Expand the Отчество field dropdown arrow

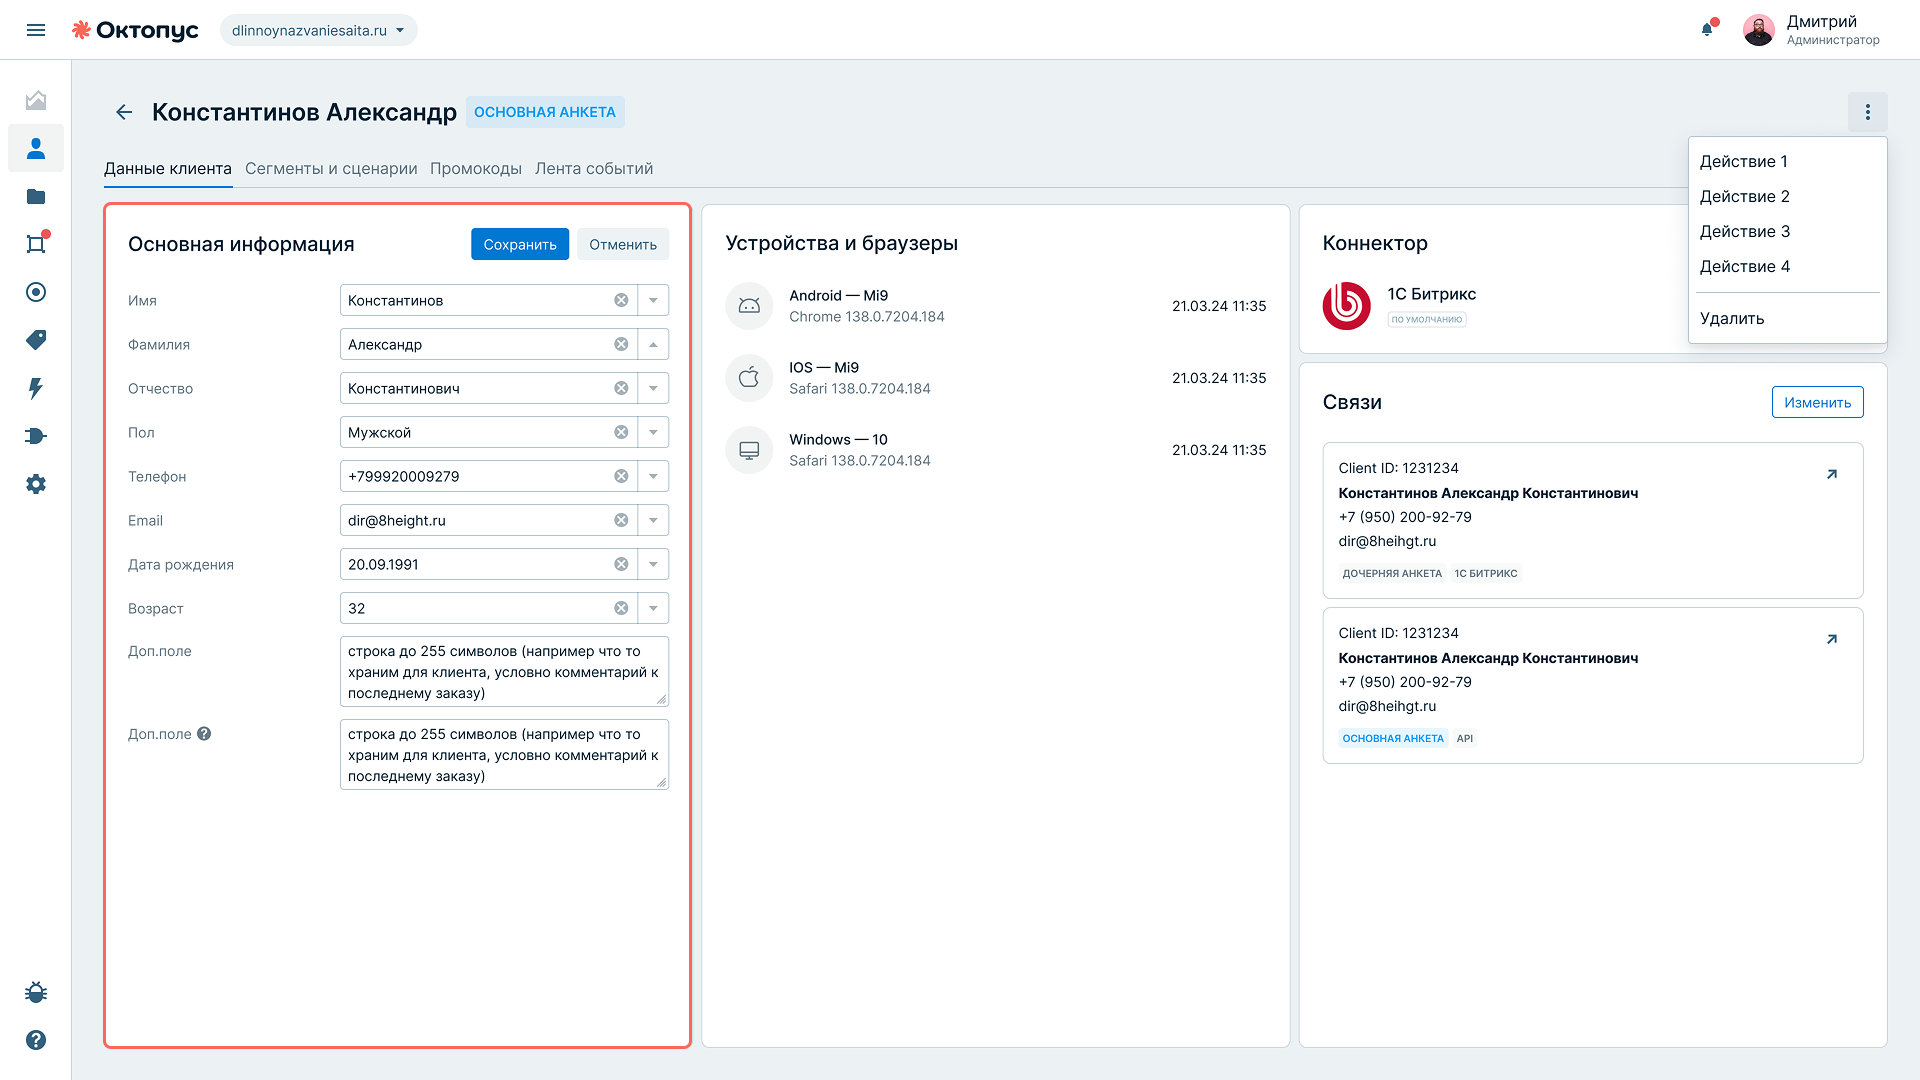(653, 388)
